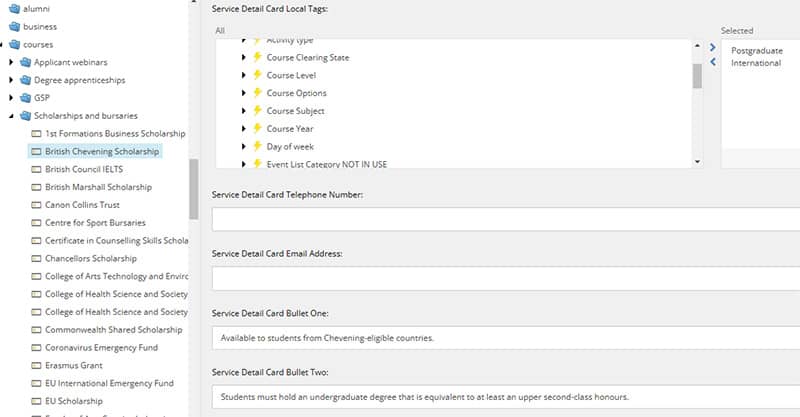Screen dimensions: 800x417
Task: Expand the Applicant webinars tree node
Action: click(11, 62)
